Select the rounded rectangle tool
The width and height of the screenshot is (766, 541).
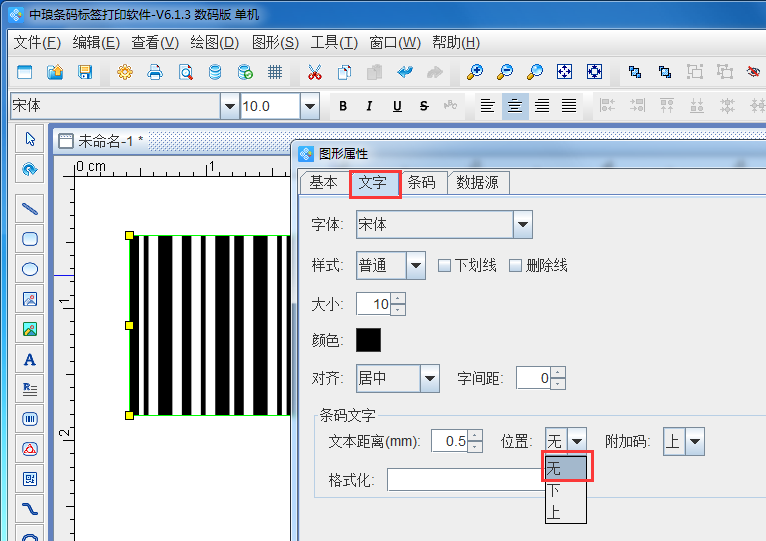[30, 239]
